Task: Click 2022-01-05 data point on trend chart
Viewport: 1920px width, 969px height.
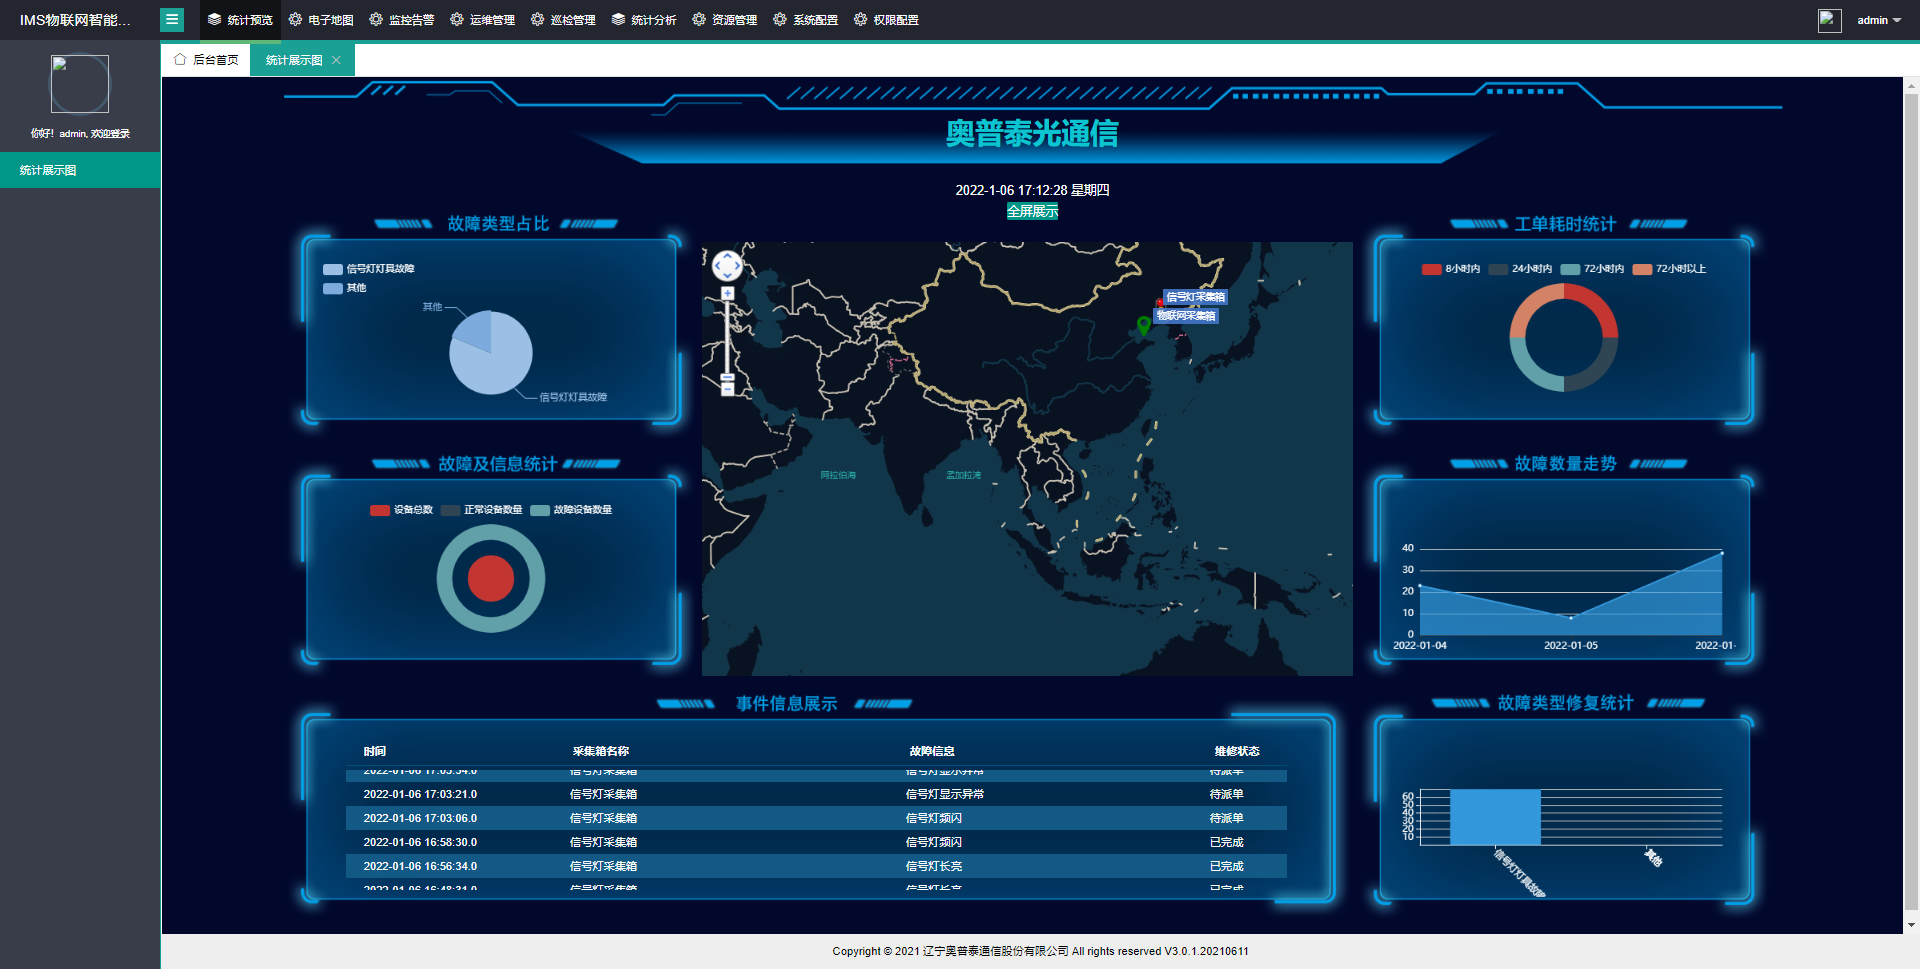Action: pos(1571,618)
